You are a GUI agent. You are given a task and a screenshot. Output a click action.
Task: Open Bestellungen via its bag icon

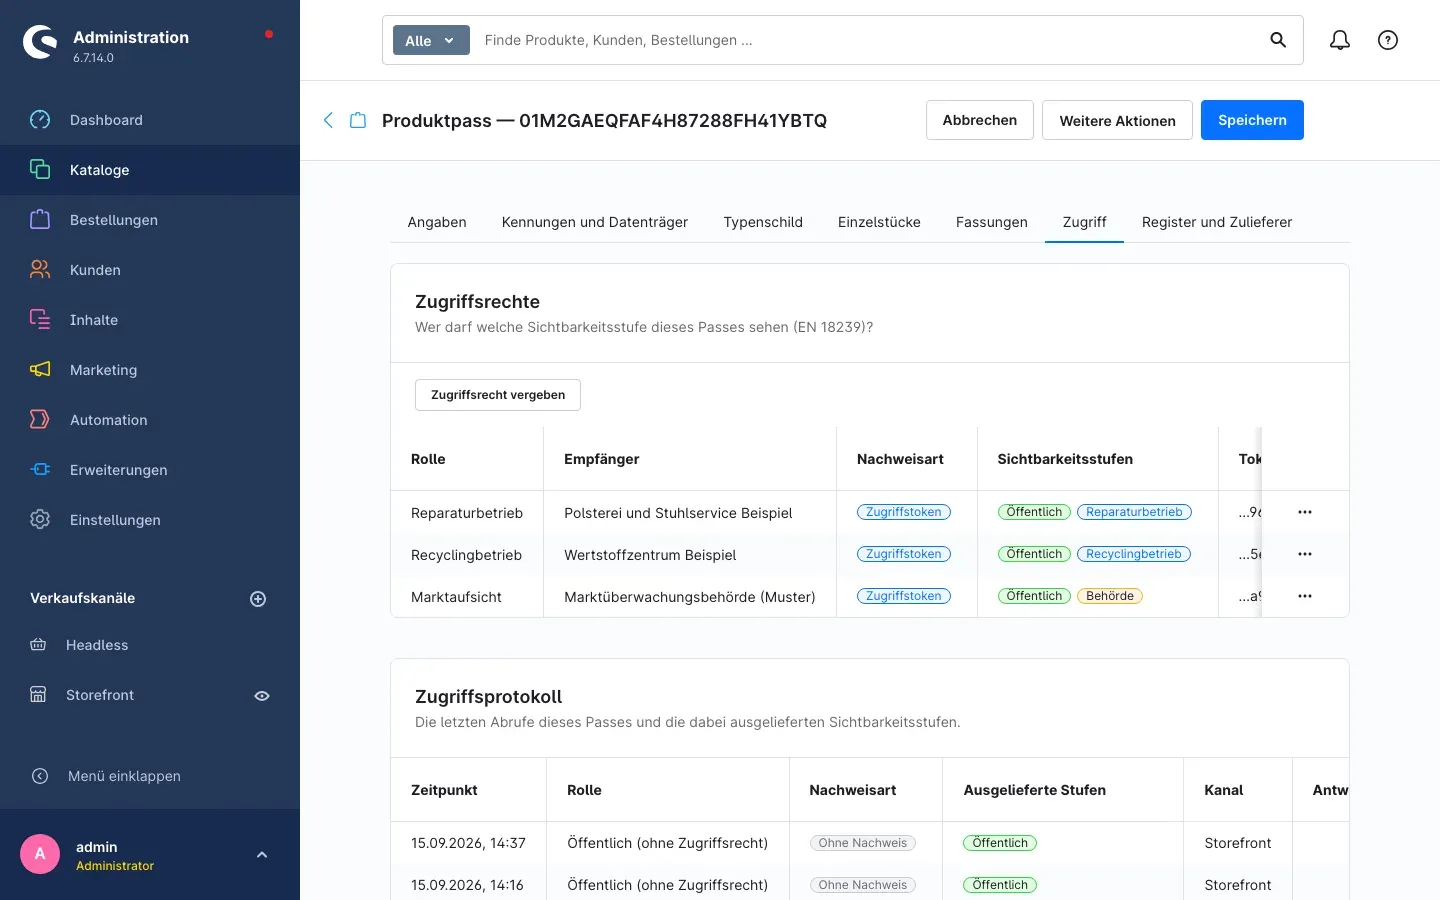[x=40, y=220]
